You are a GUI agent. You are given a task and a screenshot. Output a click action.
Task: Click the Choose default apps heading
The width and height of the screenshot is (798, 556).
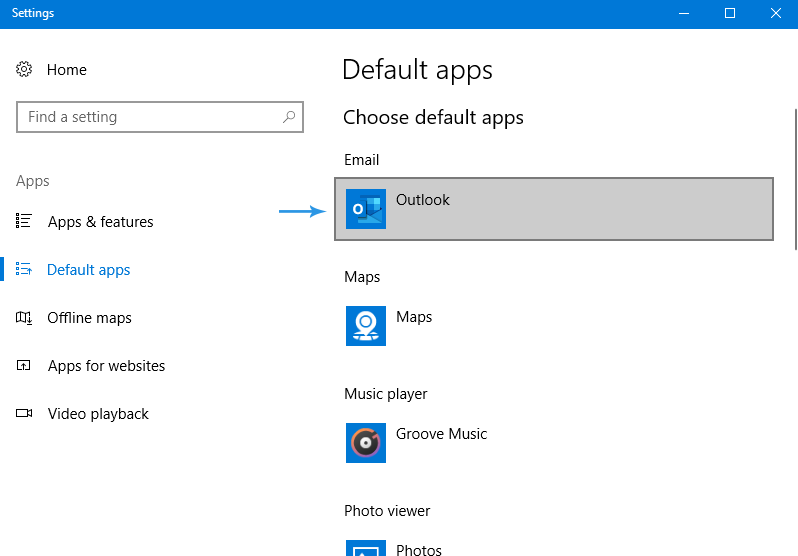pos(433,118)
